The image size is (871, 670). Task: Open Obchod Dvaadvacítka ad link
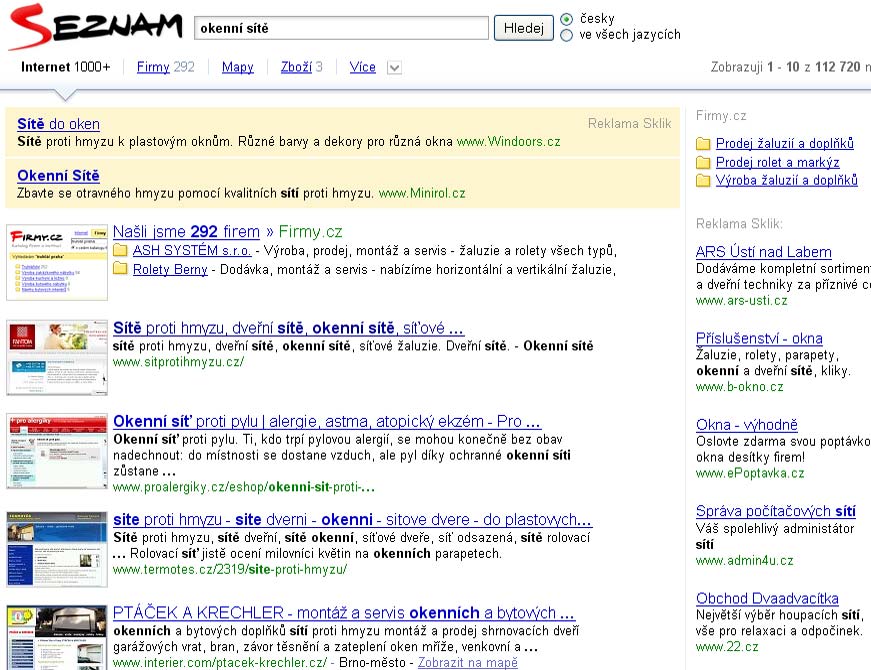[x=767, y=598]
